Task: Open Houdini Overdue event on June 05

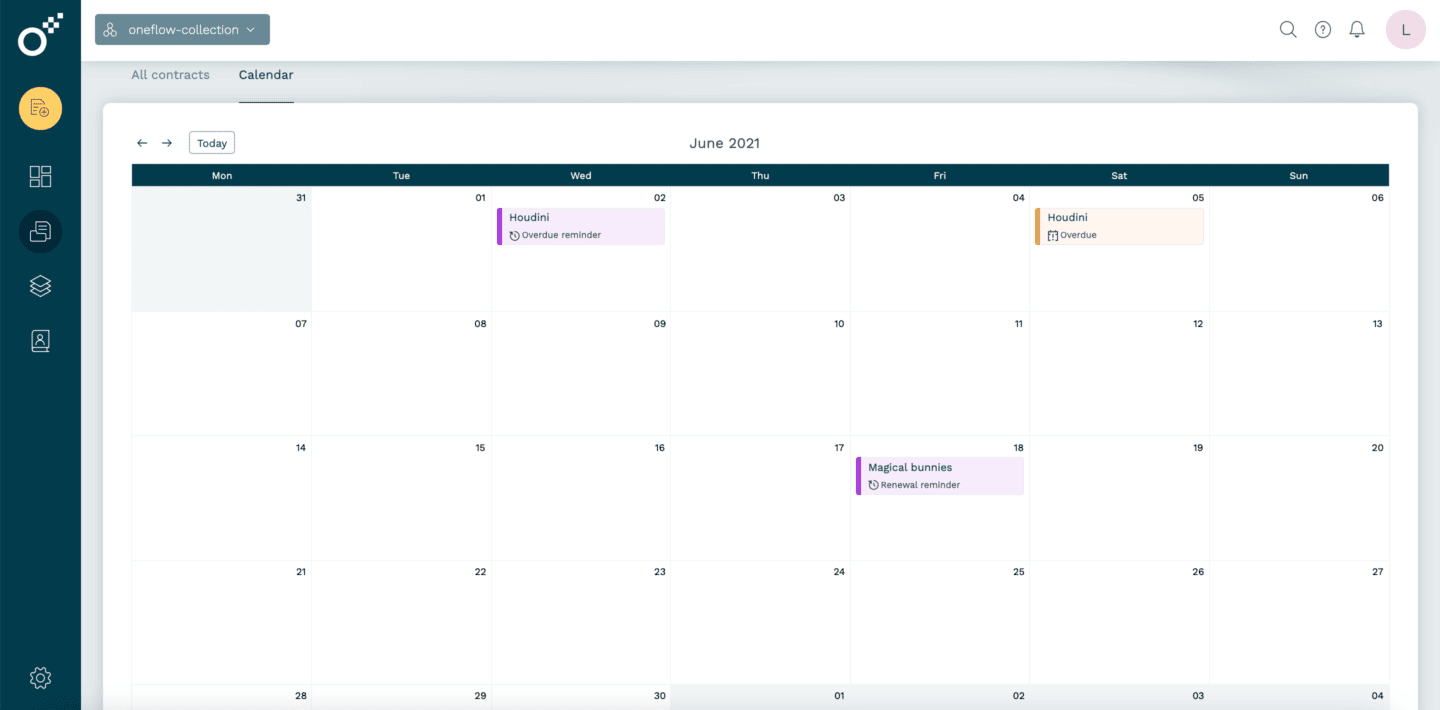Action: click(1119, 226)
